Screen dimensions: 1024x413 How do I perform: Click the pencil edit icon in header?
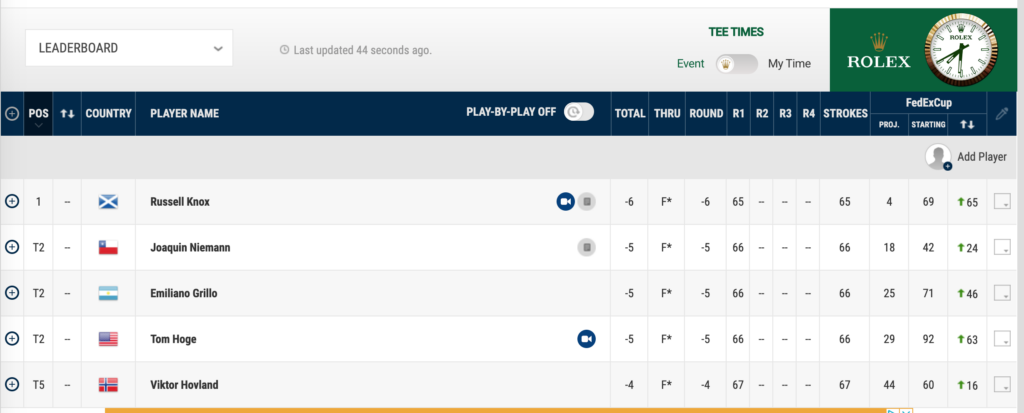click(1002, 114)
